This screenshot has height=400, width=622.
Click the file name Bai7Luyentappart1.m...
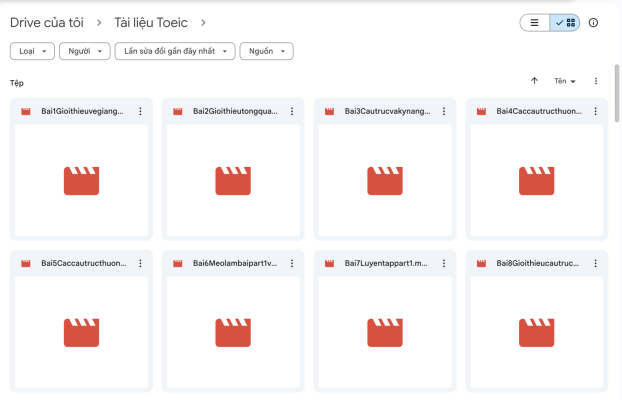[x=386, y=263]
